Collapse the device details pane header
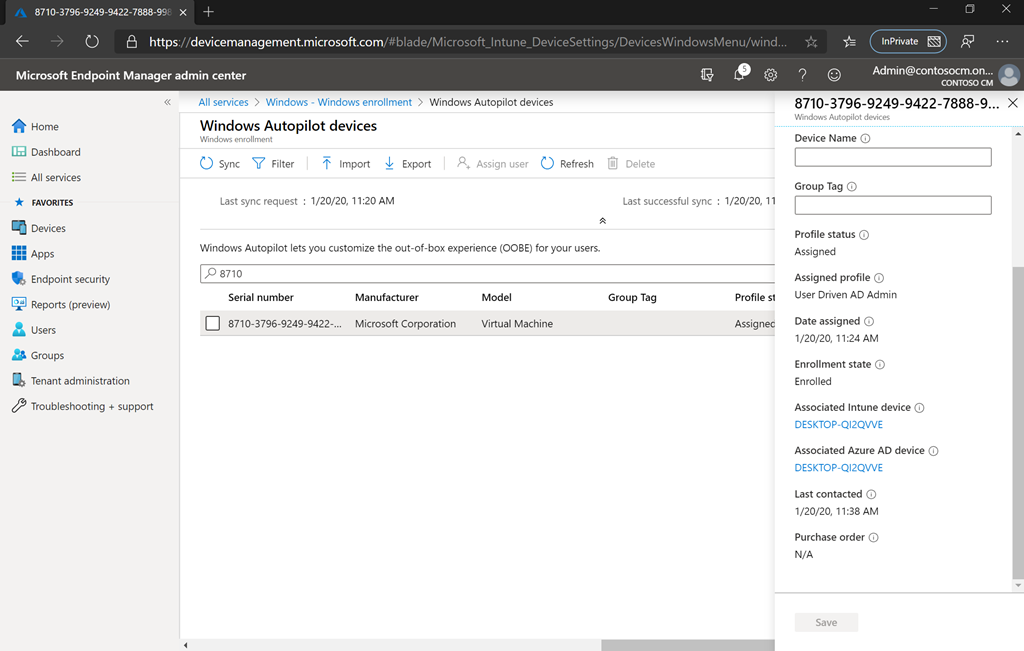Viewport: 1024px width, 651px height. (1012, 102)
